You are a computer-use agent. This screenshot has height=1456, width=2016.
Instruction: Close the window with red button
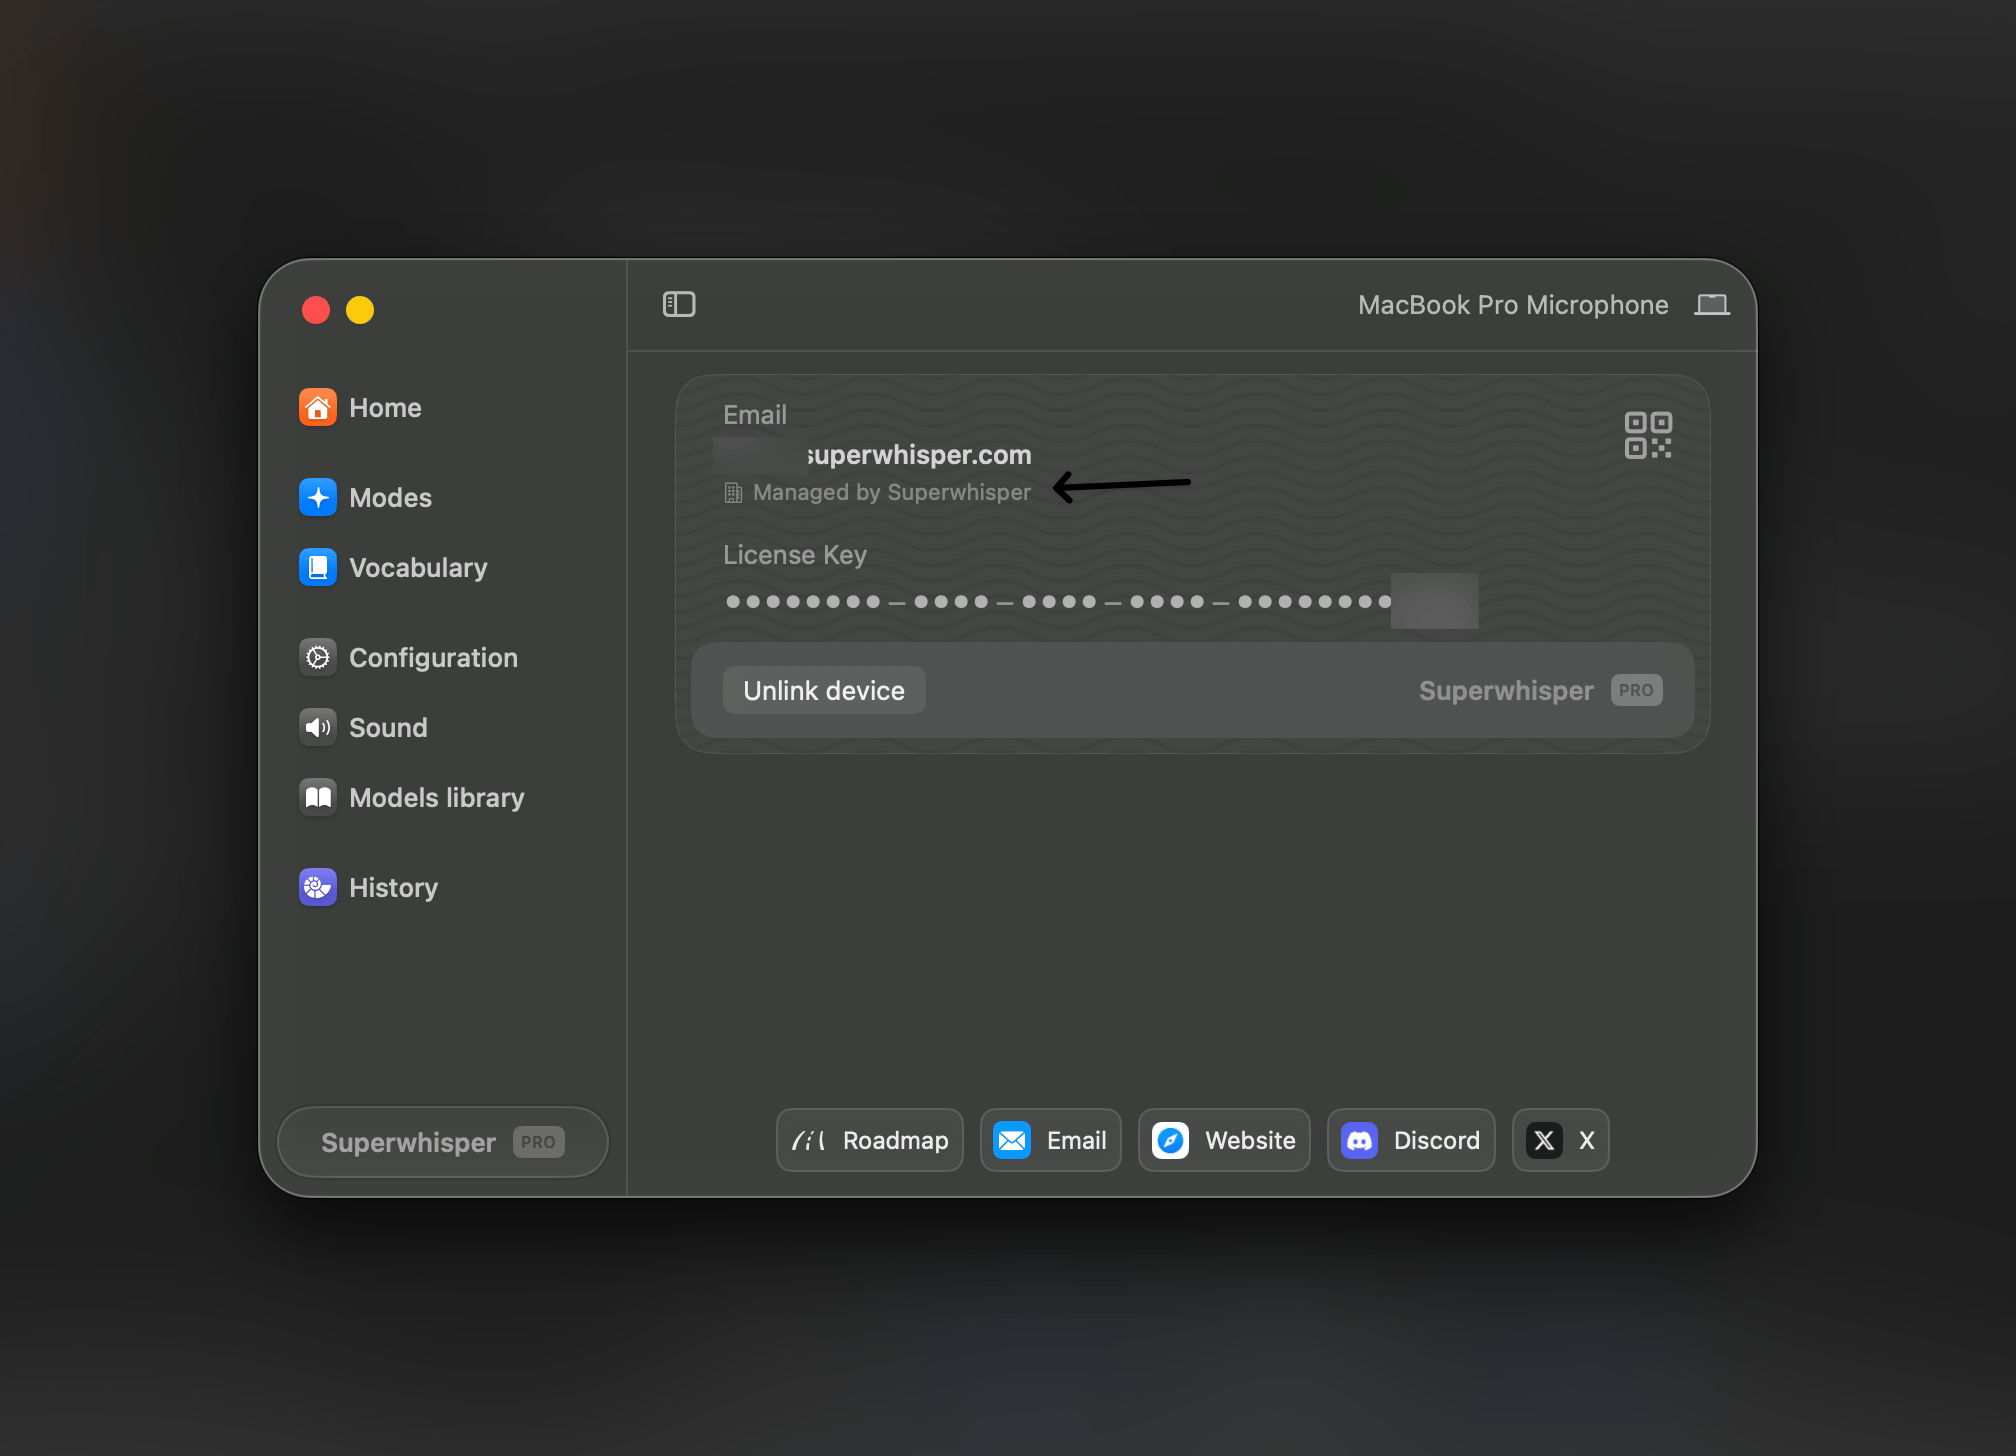pyautogui.click(x=316, y=310)
